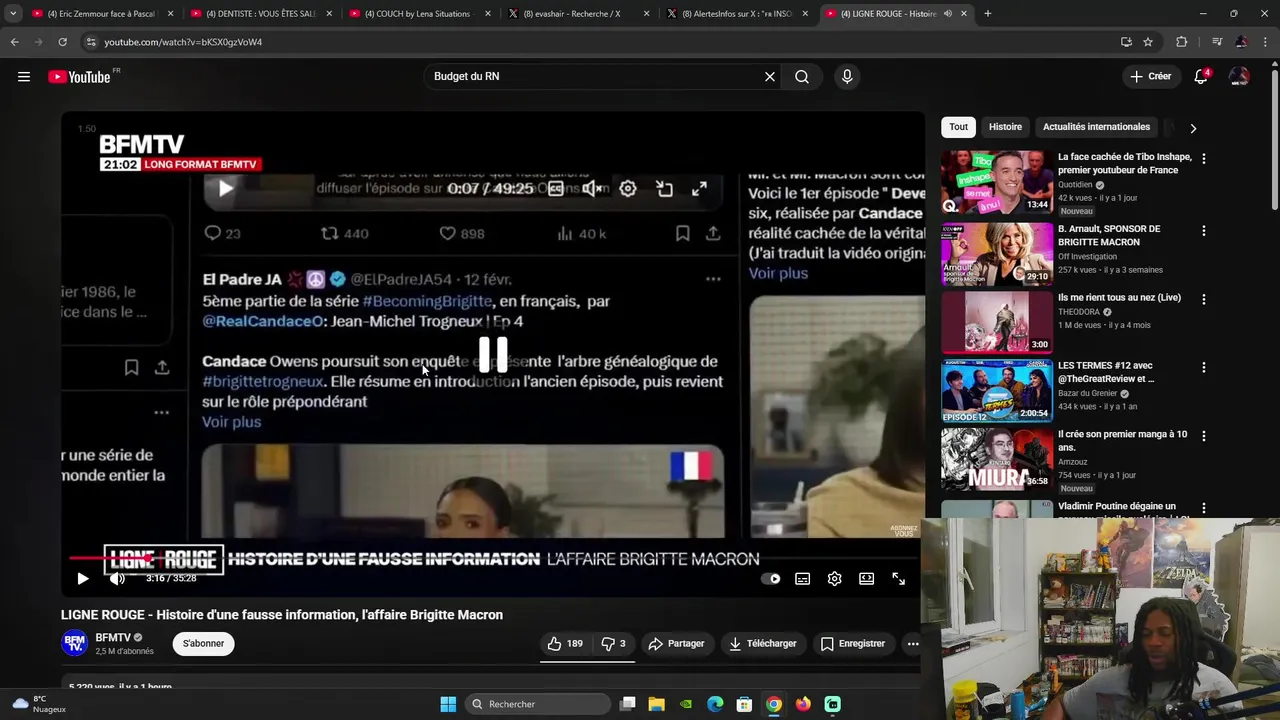Click the magnifier search button
Screen dimensions: 1280x720
802,77
